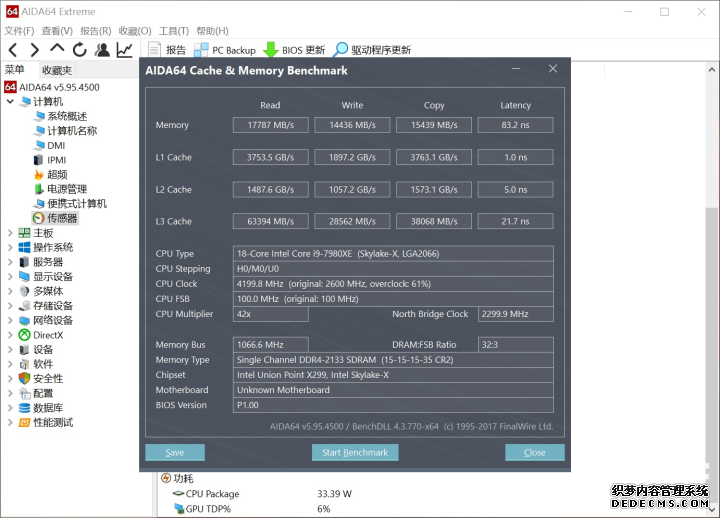Click the 存储设备 disk icon
The width and height of the screenshot is (720, 518).
24,306
